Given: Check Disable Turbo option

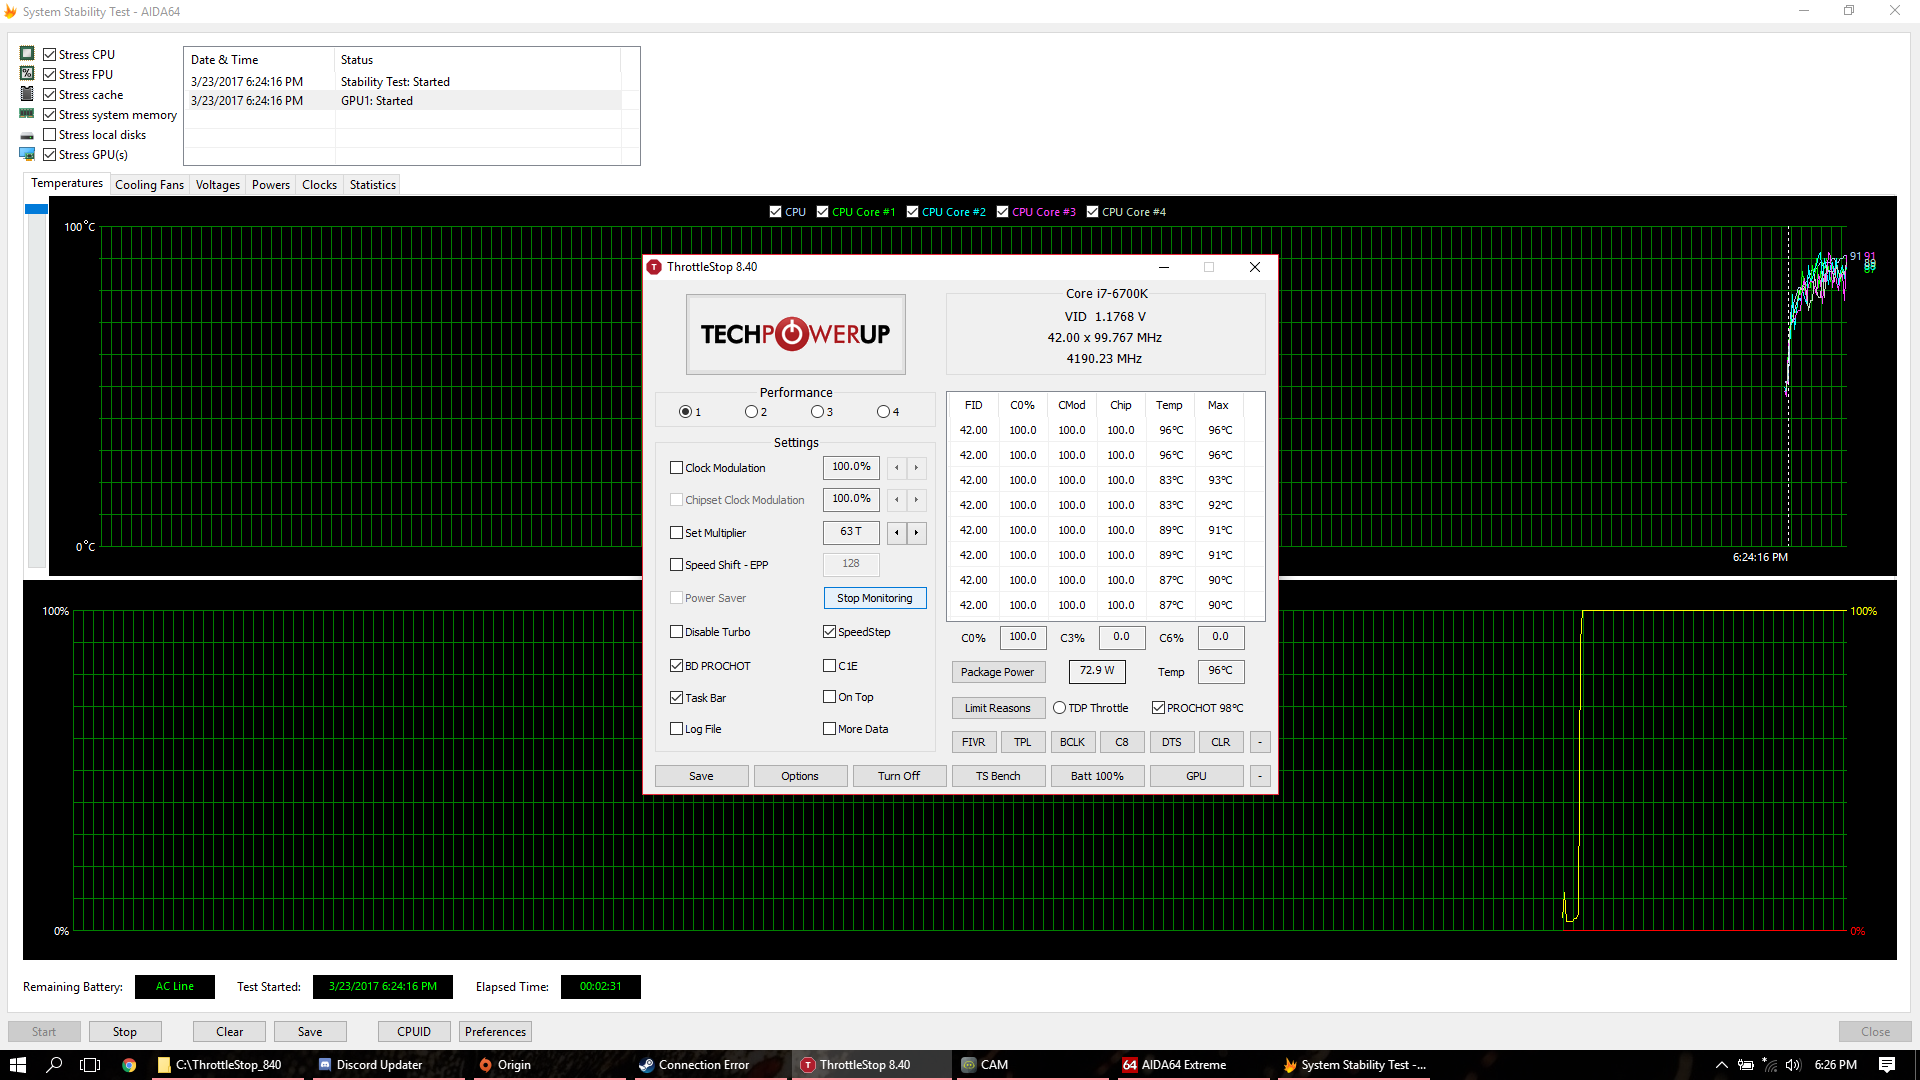Looking at the screenshot, I should tap(677, 632).
